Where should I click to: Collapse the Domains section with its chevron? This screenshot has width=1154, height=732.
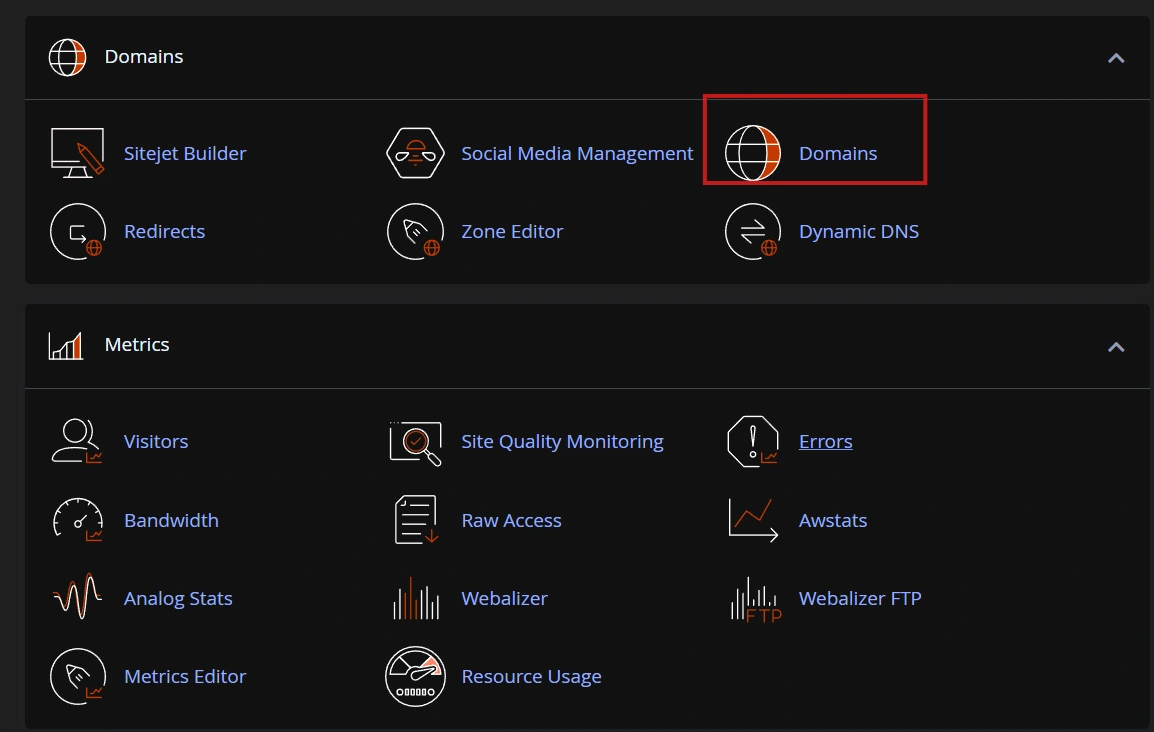[1116, 58]
